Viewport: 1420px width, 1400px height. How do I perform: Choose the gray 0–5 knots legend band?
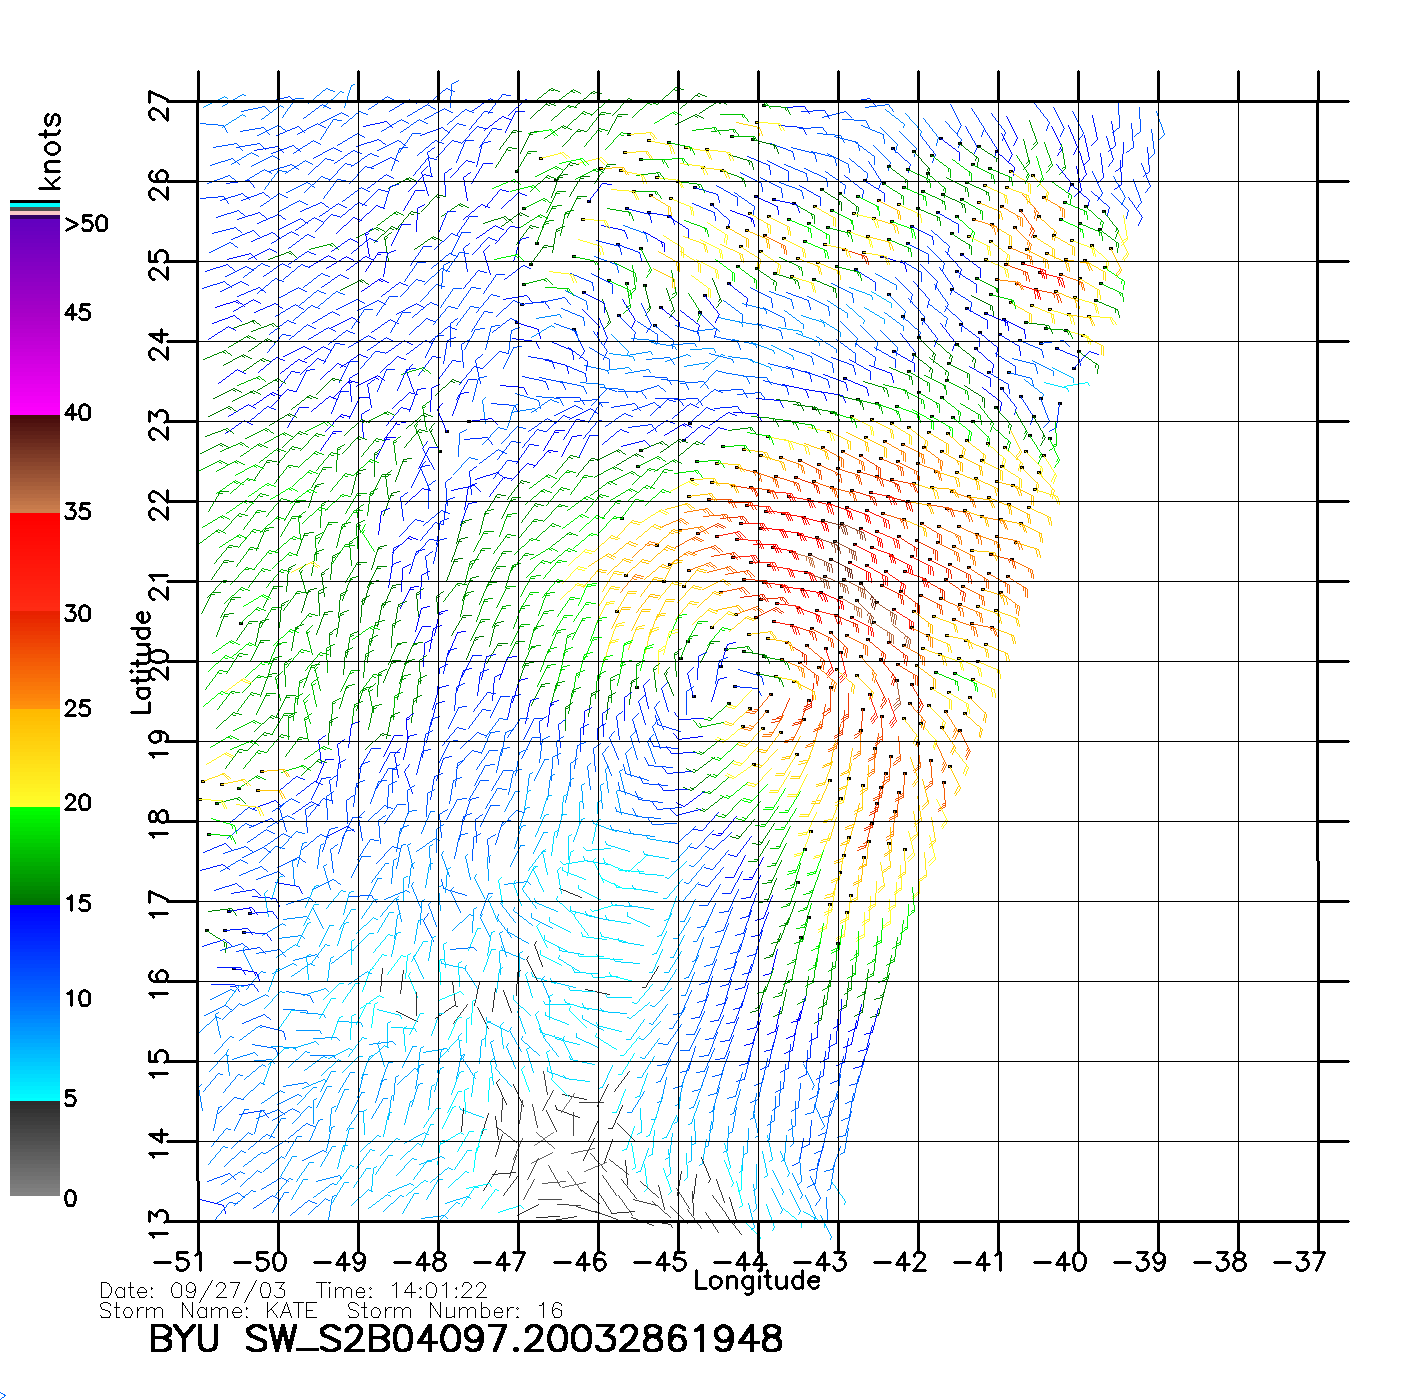click(35, 1148)
